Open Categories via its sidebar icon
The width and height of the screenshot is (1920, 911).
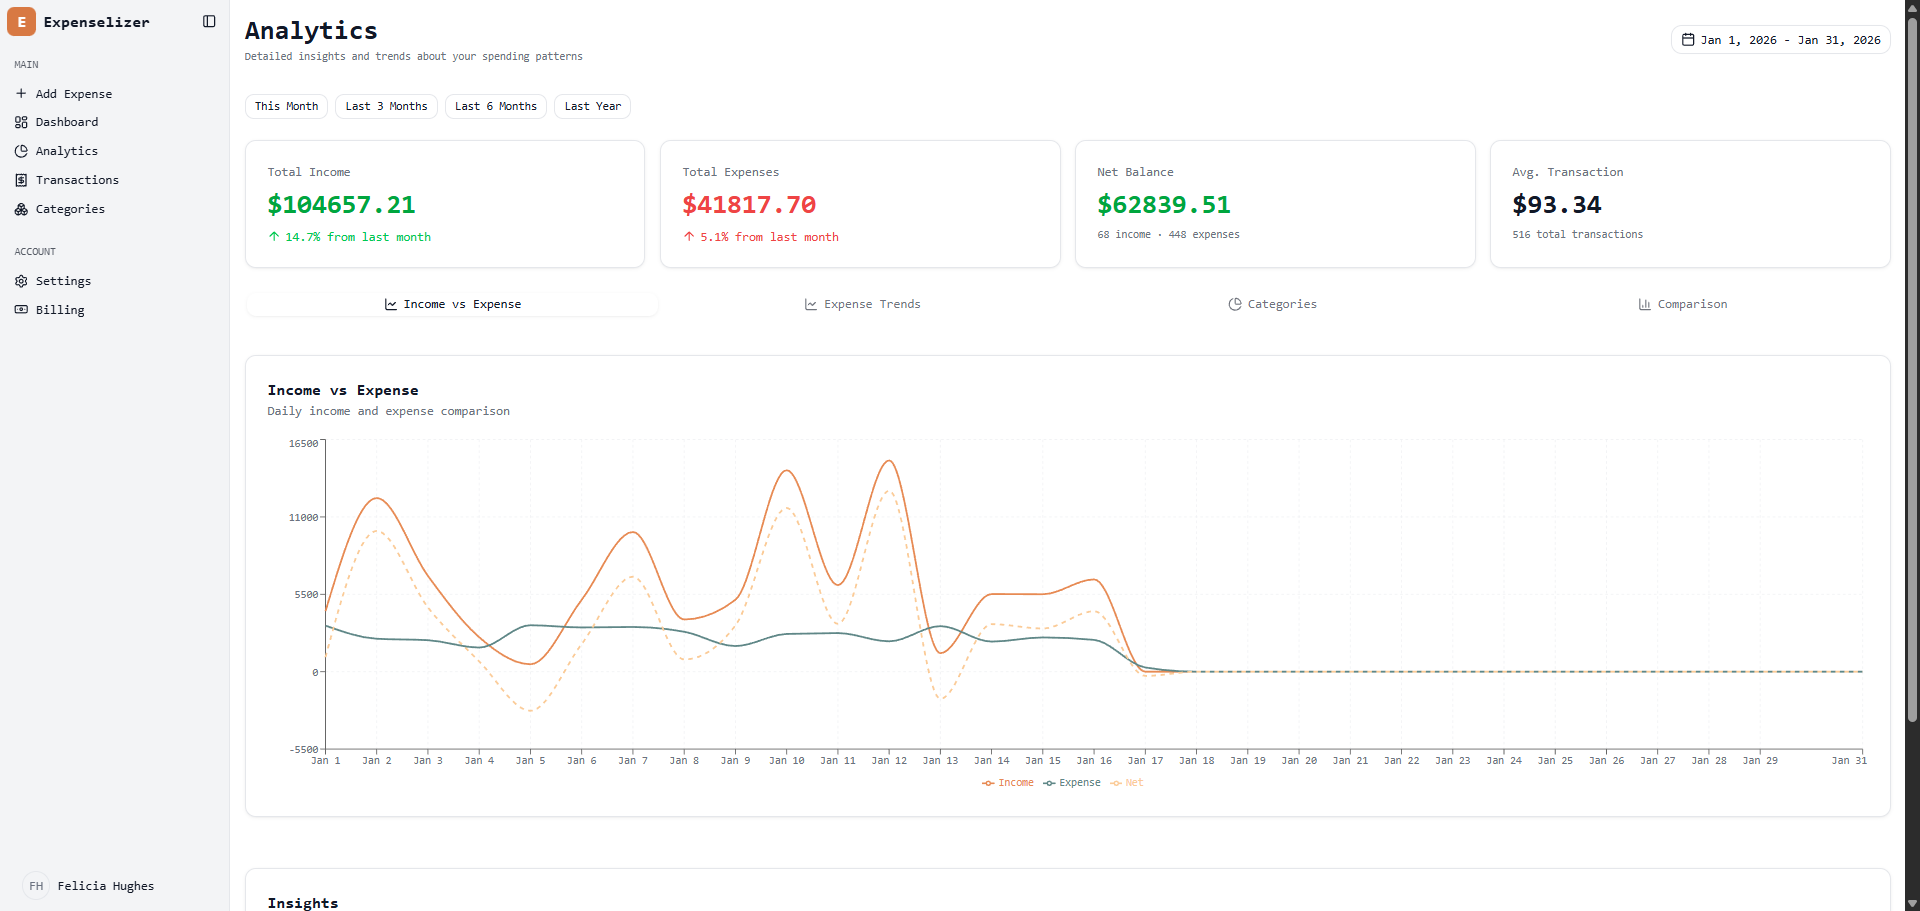22,209
